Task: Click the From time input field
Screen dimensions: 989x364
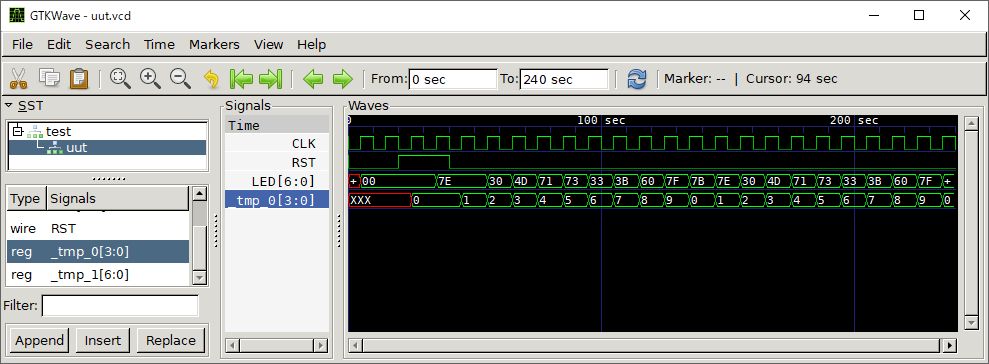Action: point(453,79)
